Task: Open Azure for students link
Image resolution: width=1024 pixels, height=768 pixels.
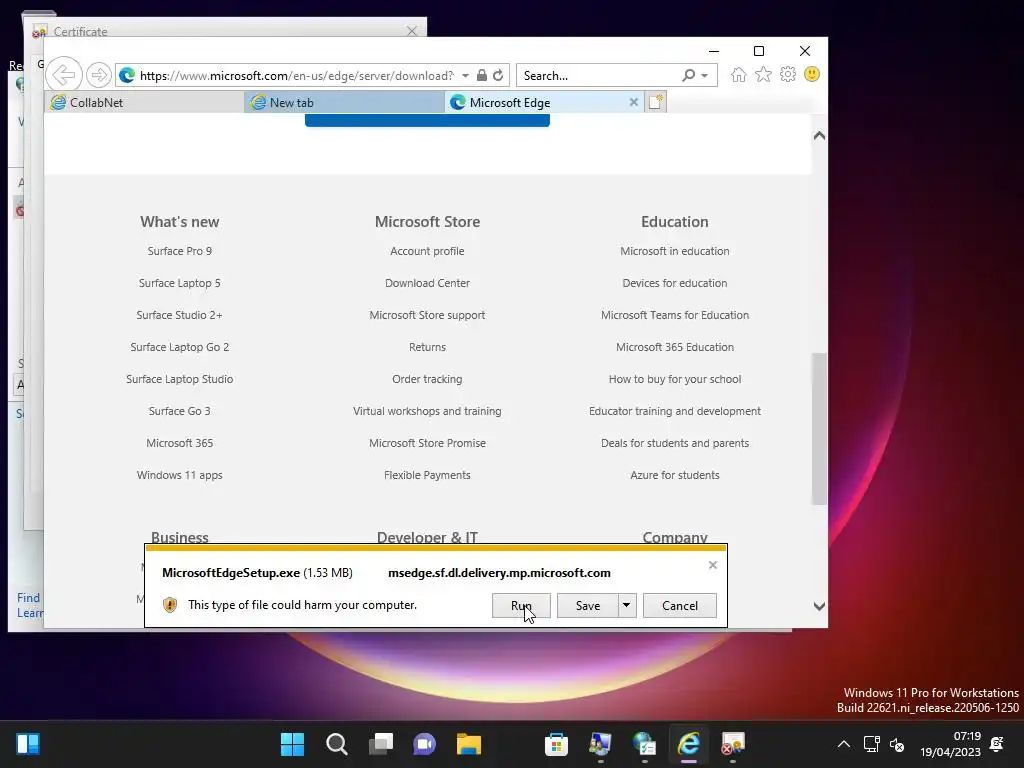Action: coord(675,475)
